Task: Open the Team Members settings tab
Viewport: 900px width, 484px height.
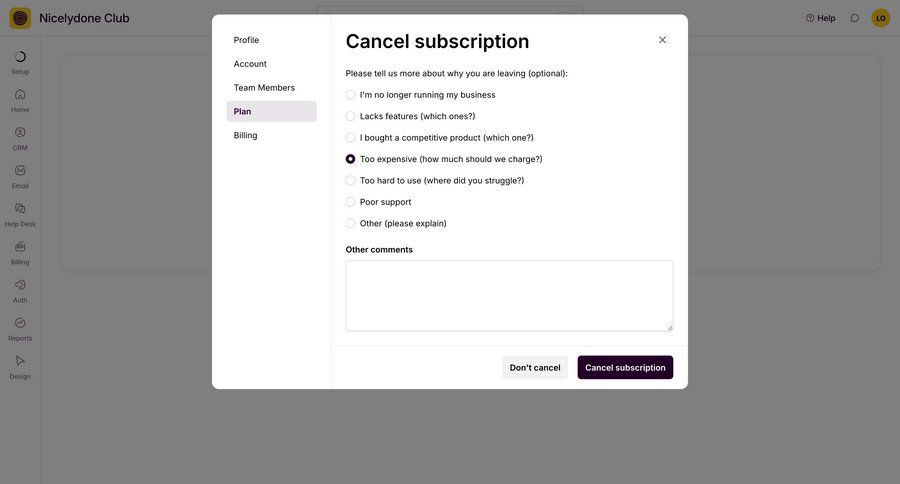Action: click(x=264, y=88)
